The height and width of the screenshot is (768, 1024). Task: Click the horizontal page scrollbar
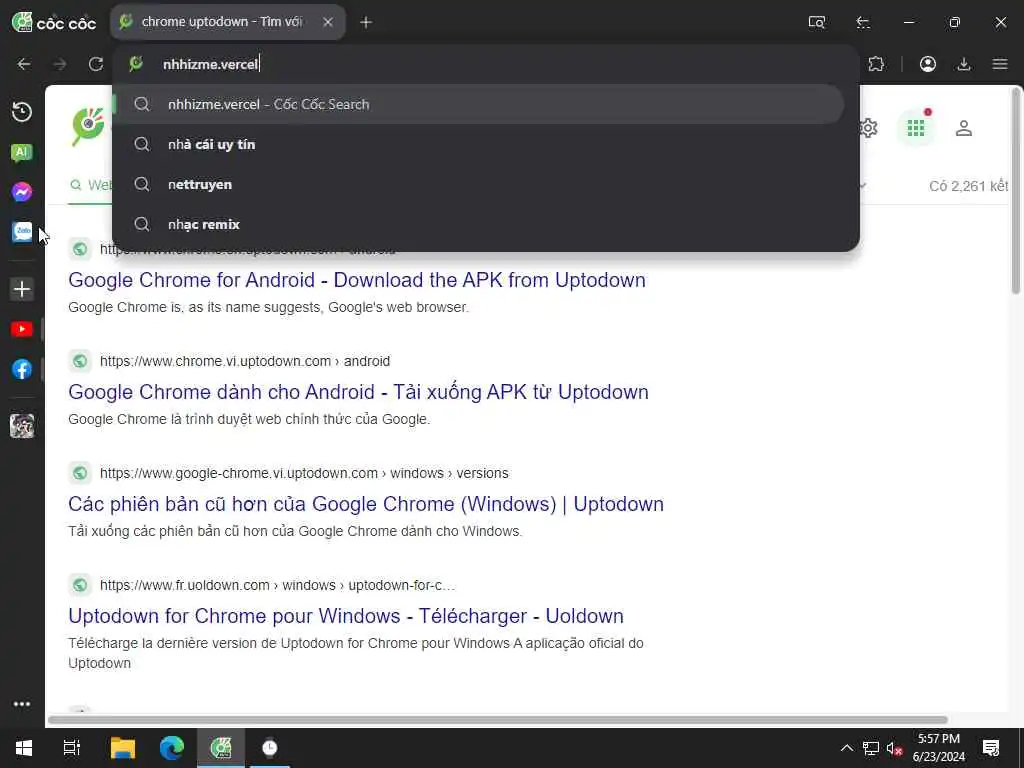[498, 720]
